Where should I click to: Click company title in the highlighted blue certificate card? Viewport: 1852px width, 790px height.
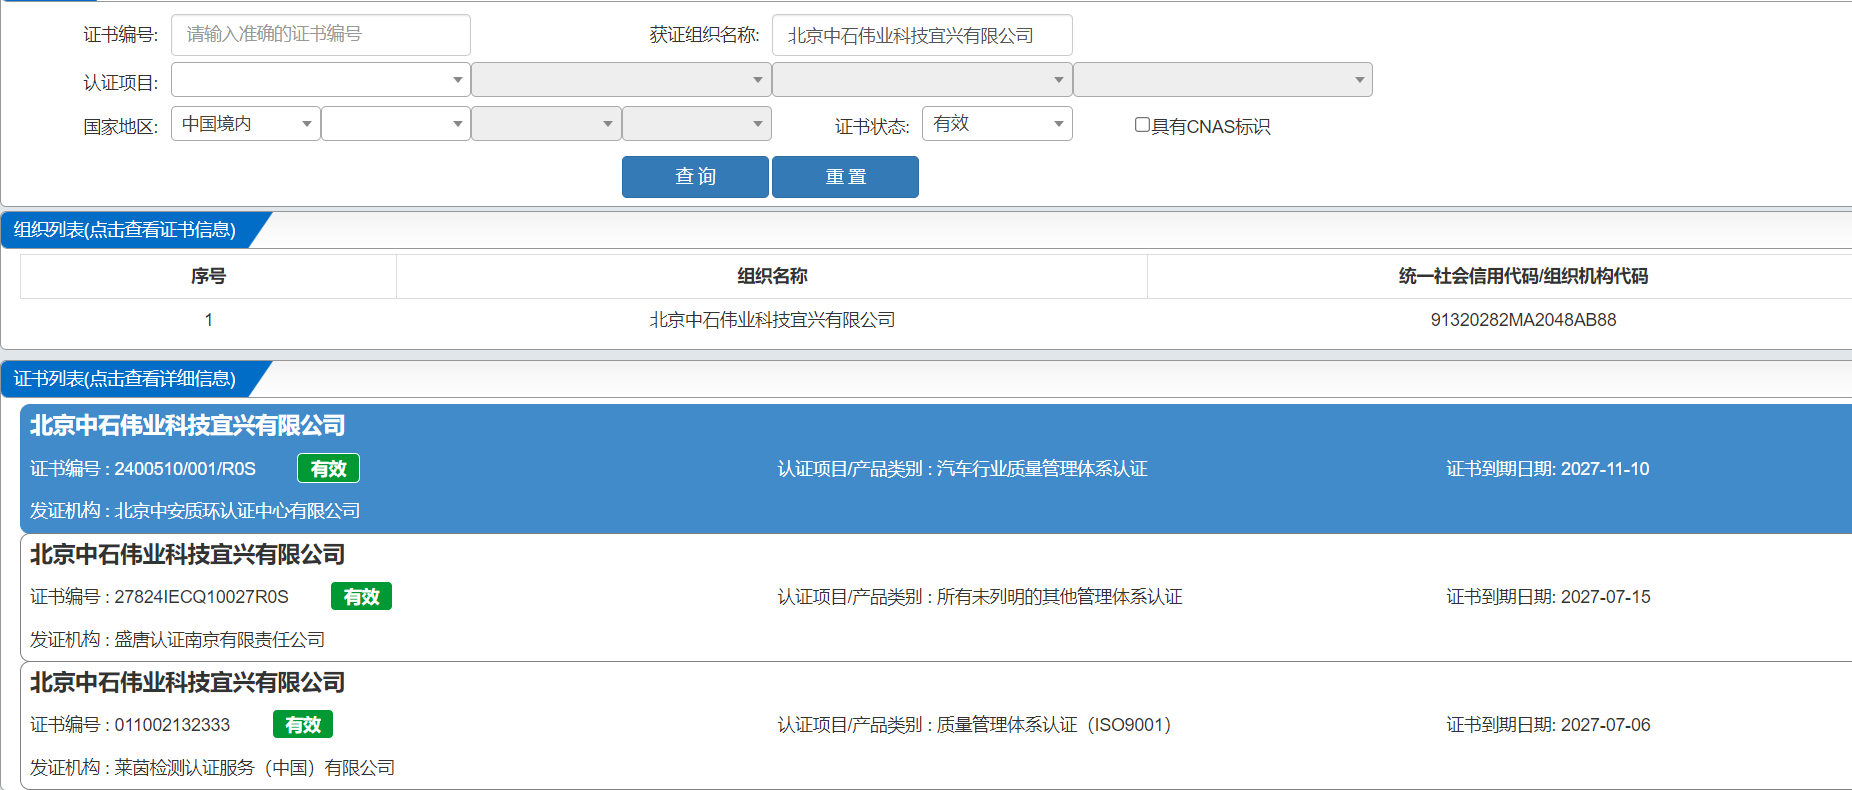(187, 426)
